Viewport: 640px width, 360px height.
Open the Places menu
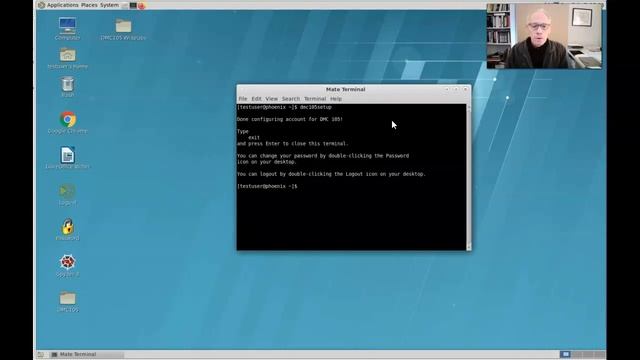[89, 5]
